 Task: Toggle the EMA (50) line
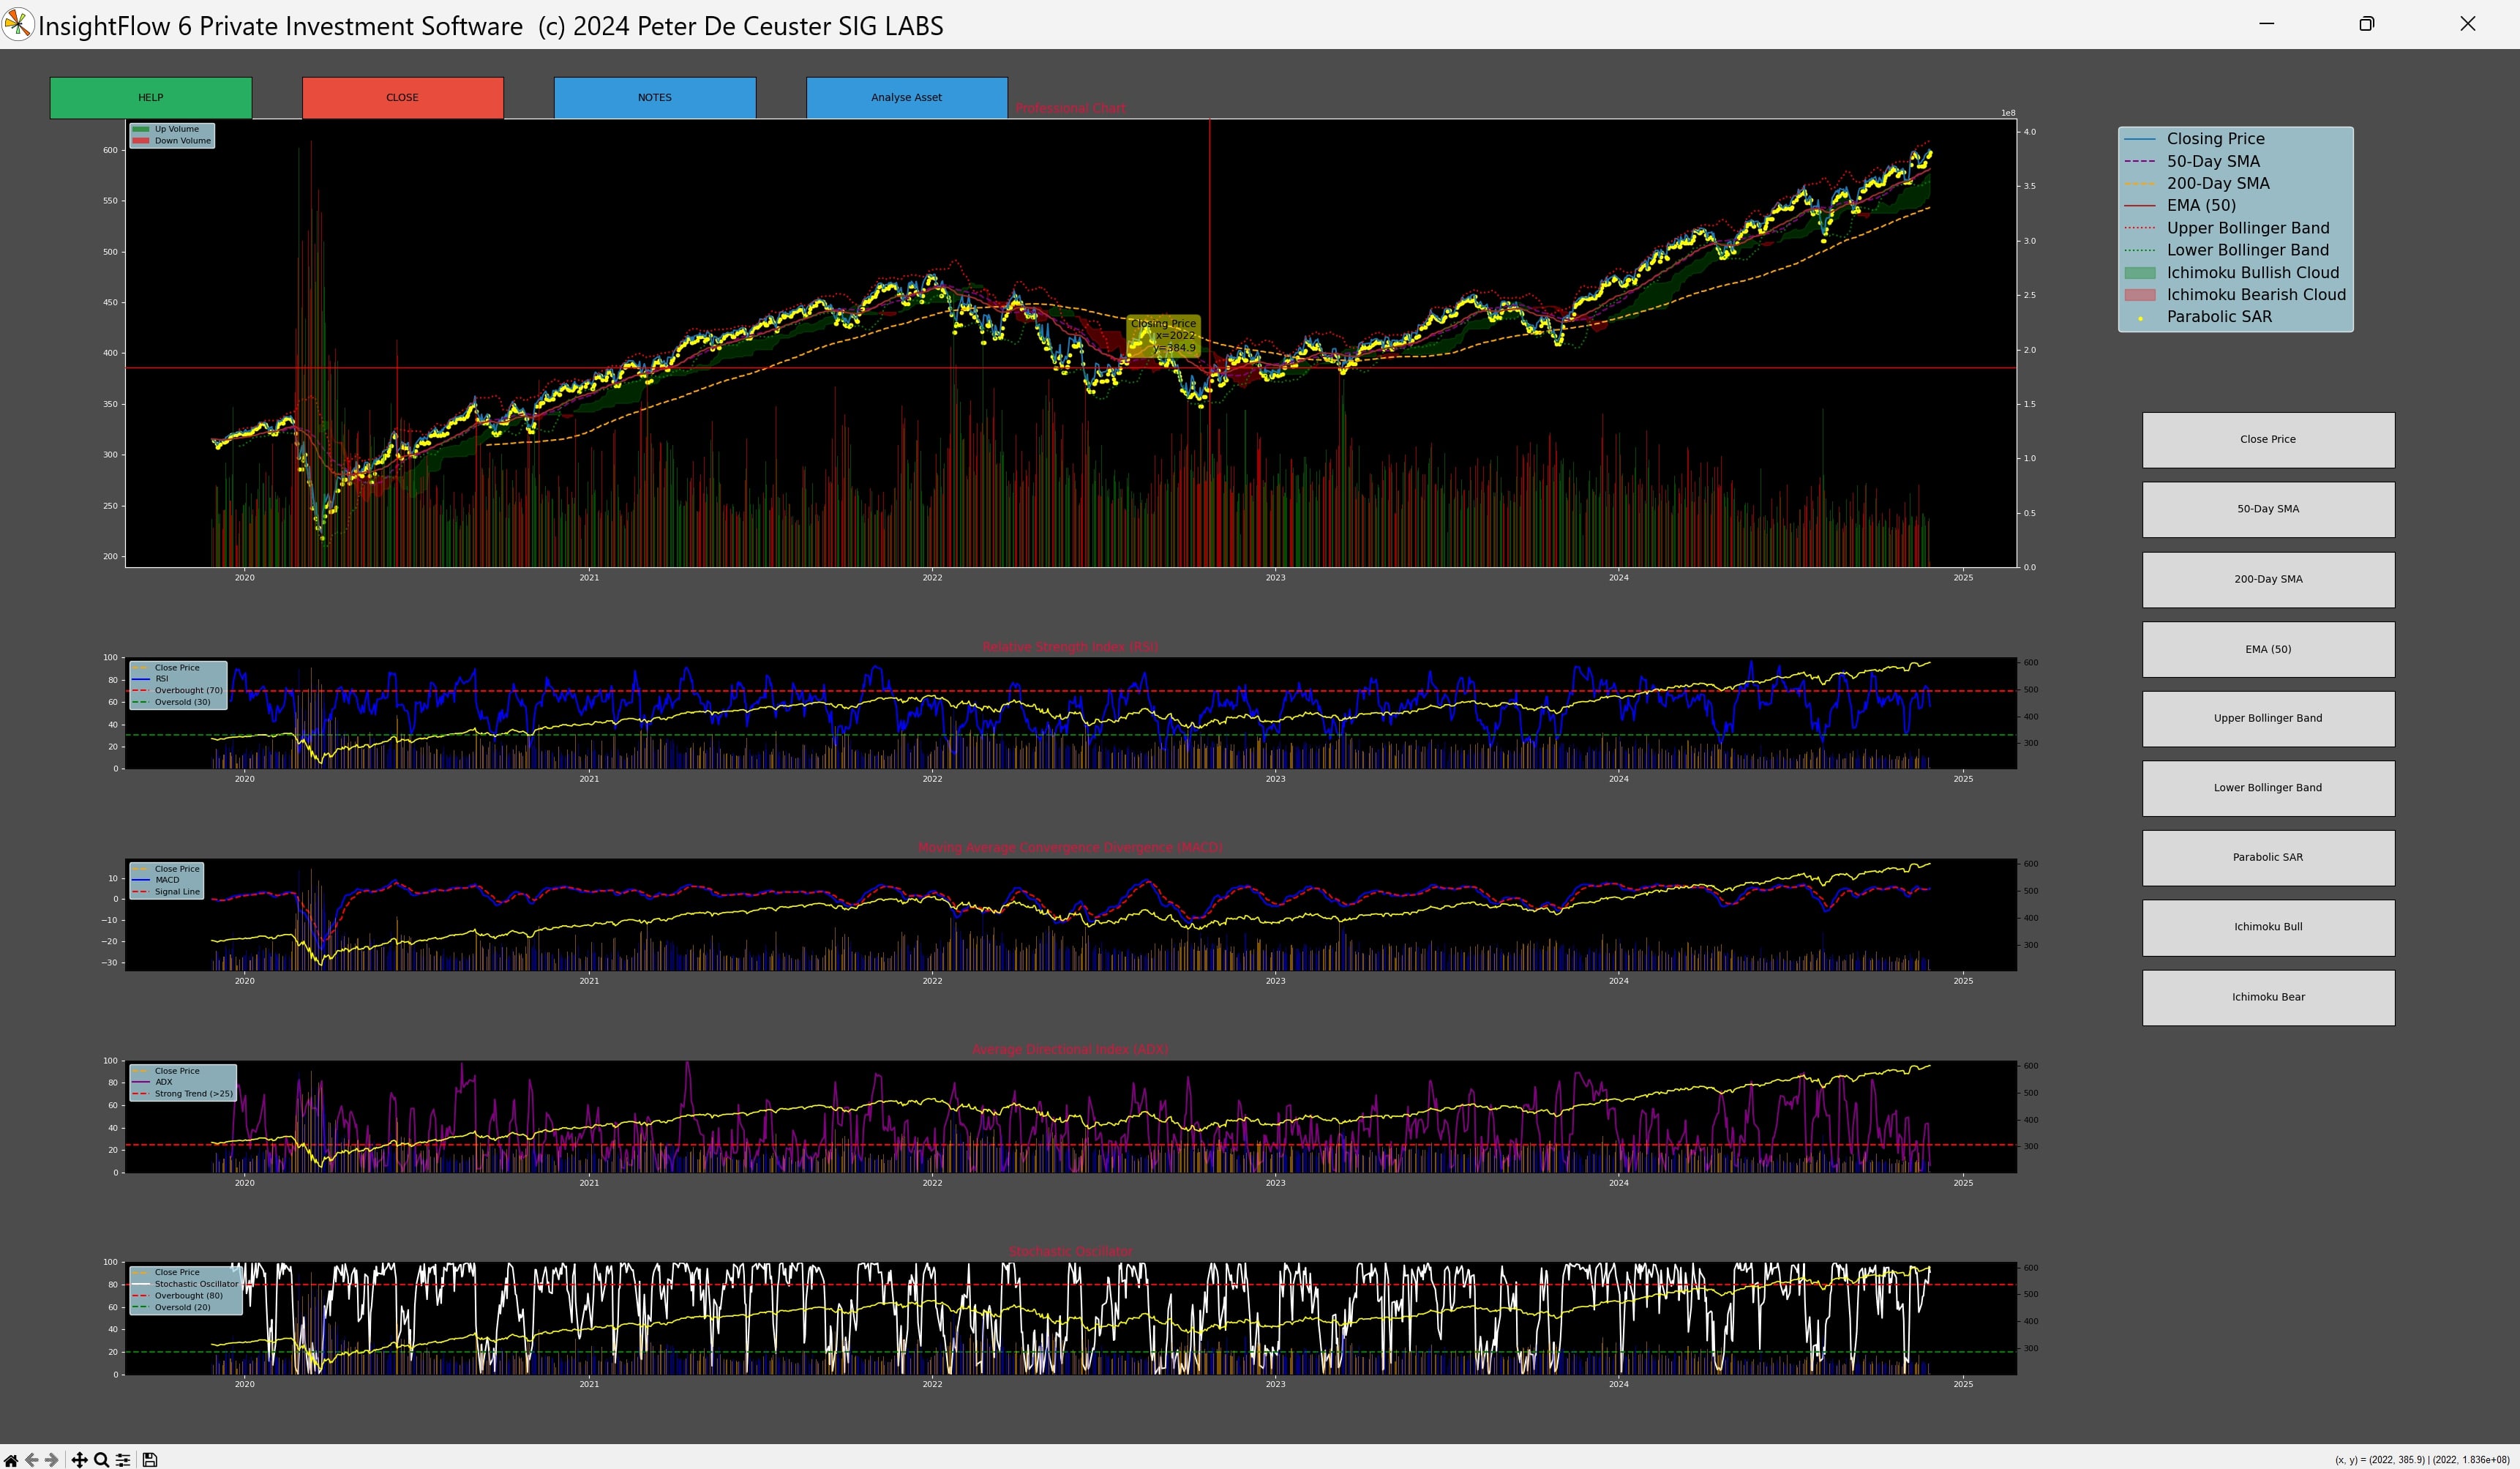tap(2268, 649)
